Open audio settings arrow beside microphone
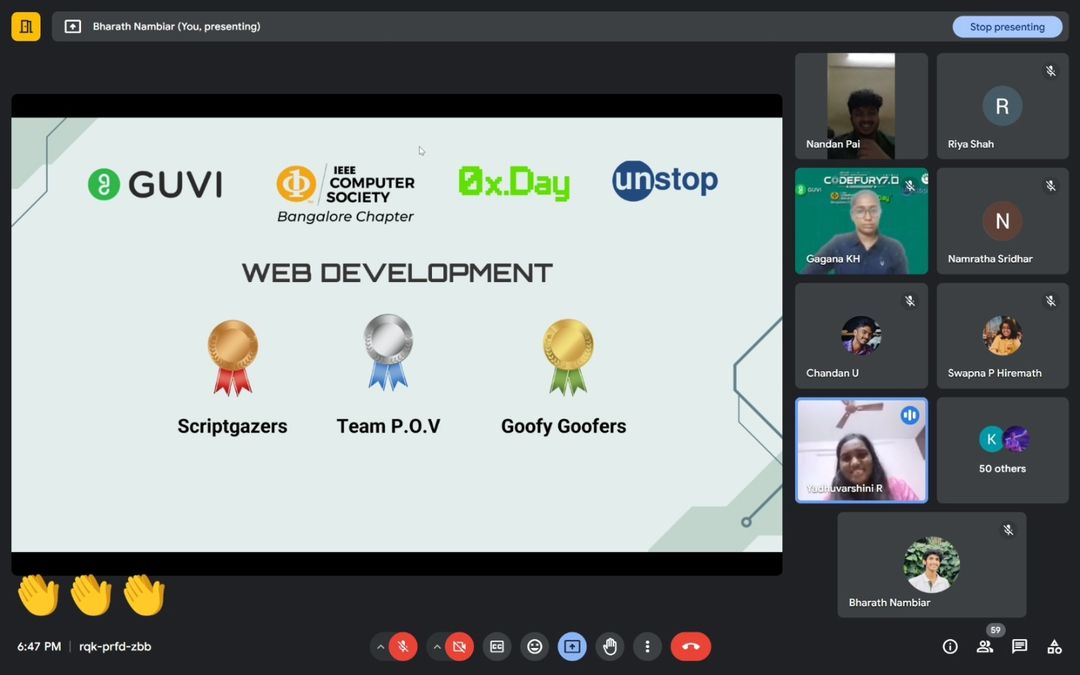The image size is (1080, 675). pyautogui.click(x=380, y=647)
